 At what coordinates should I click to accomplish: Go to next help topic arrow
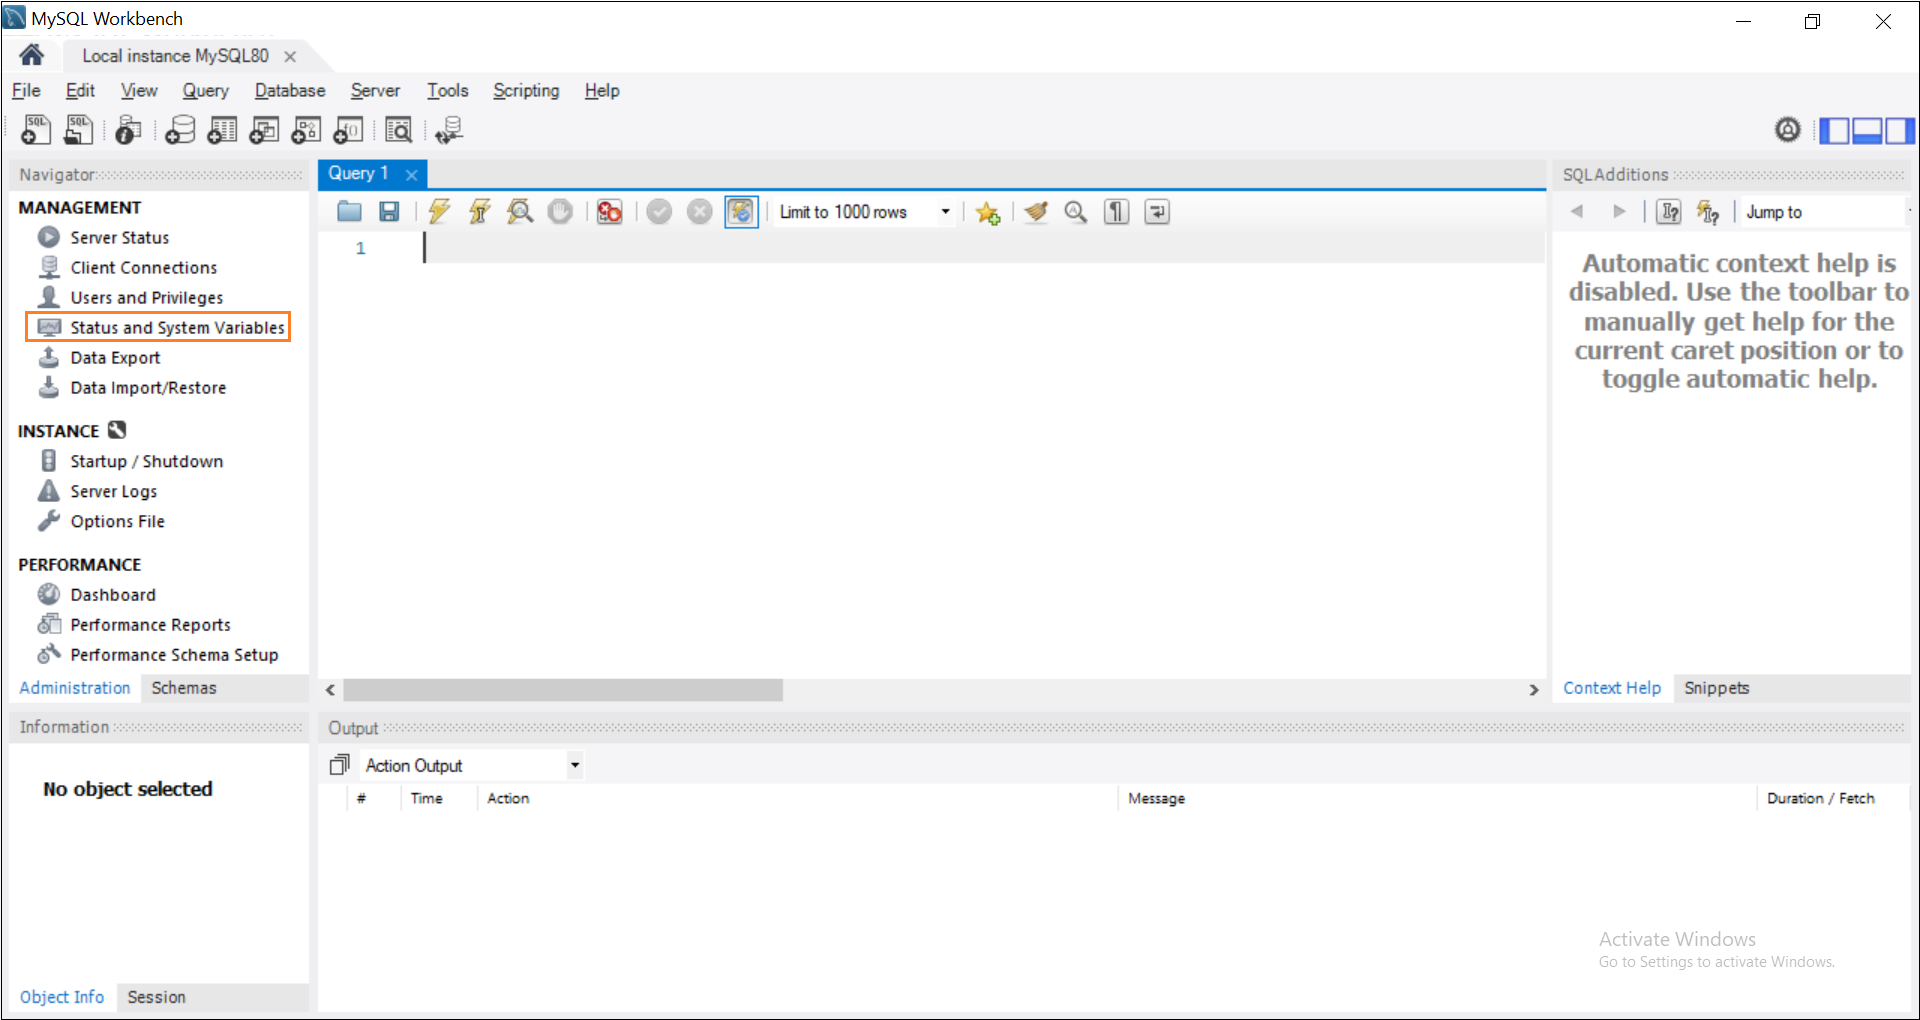click(1619, 212)
